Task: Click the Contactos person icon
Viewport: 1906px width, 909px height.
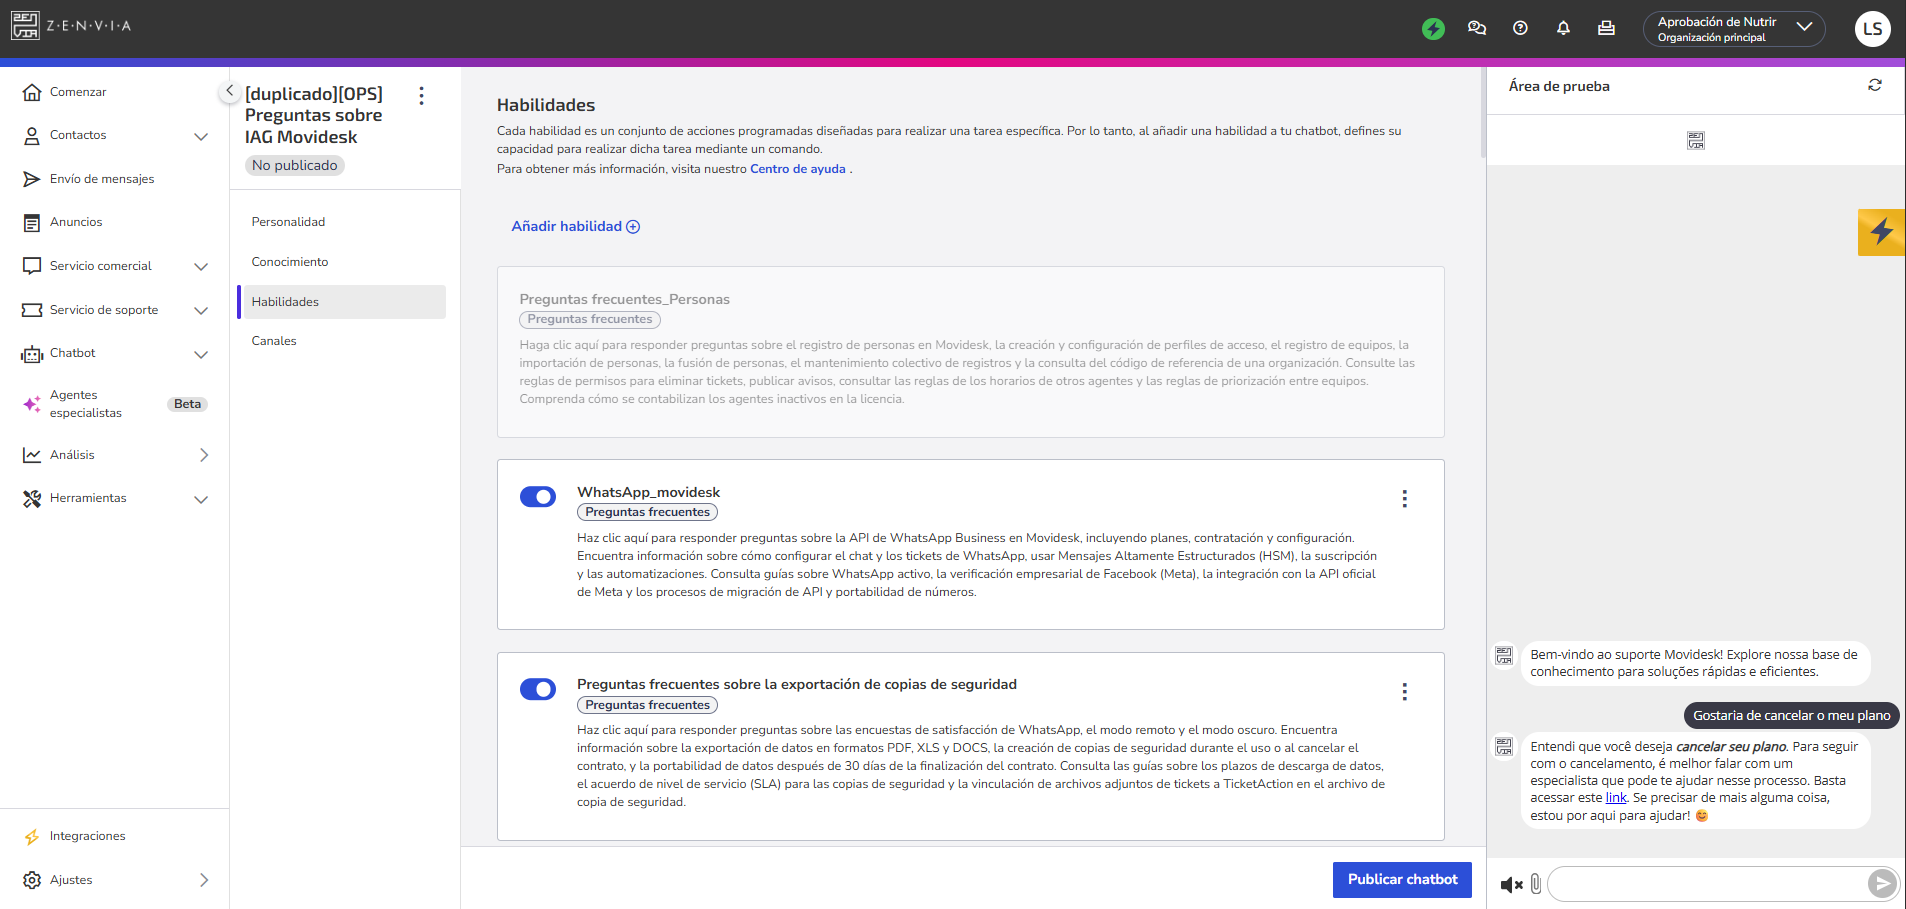Action: (32, 136)
